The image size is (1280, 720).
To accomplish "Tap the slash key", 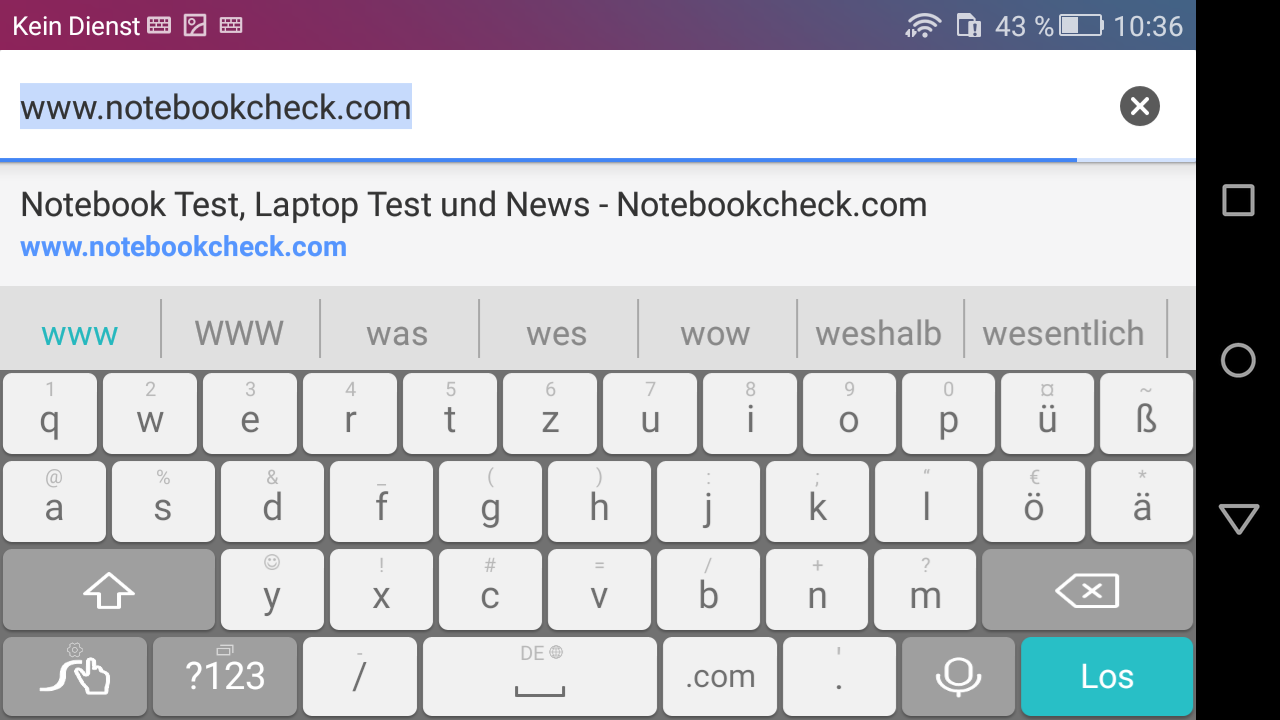I will [359, 677].
